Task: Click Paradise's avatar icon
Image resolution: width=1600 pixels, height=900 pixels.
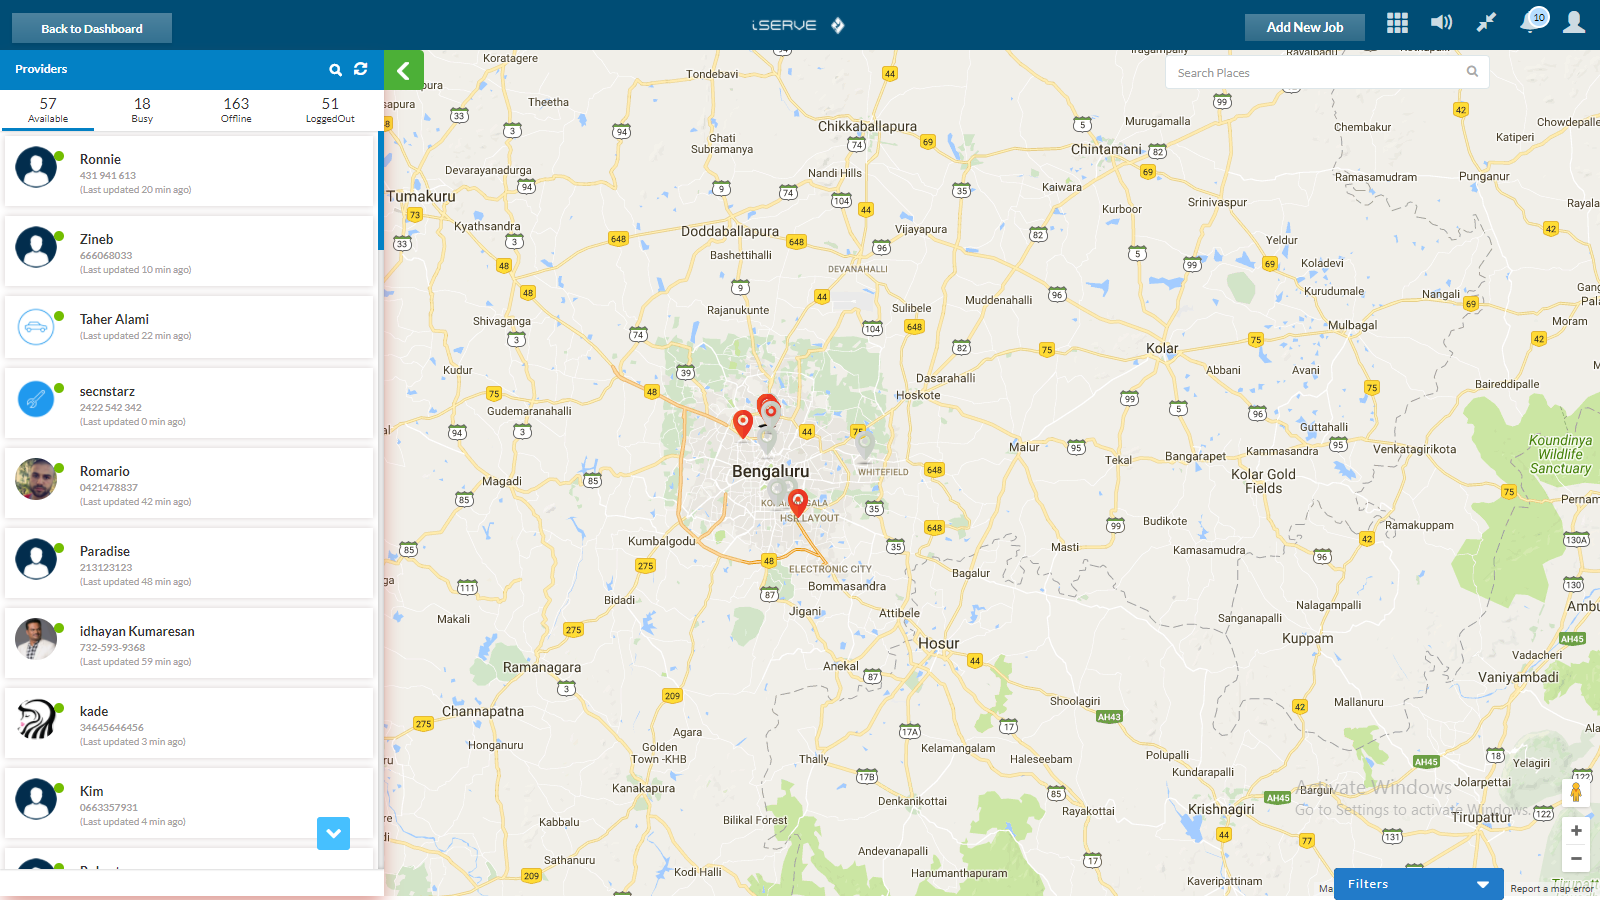Action: [x=36, y=559]
